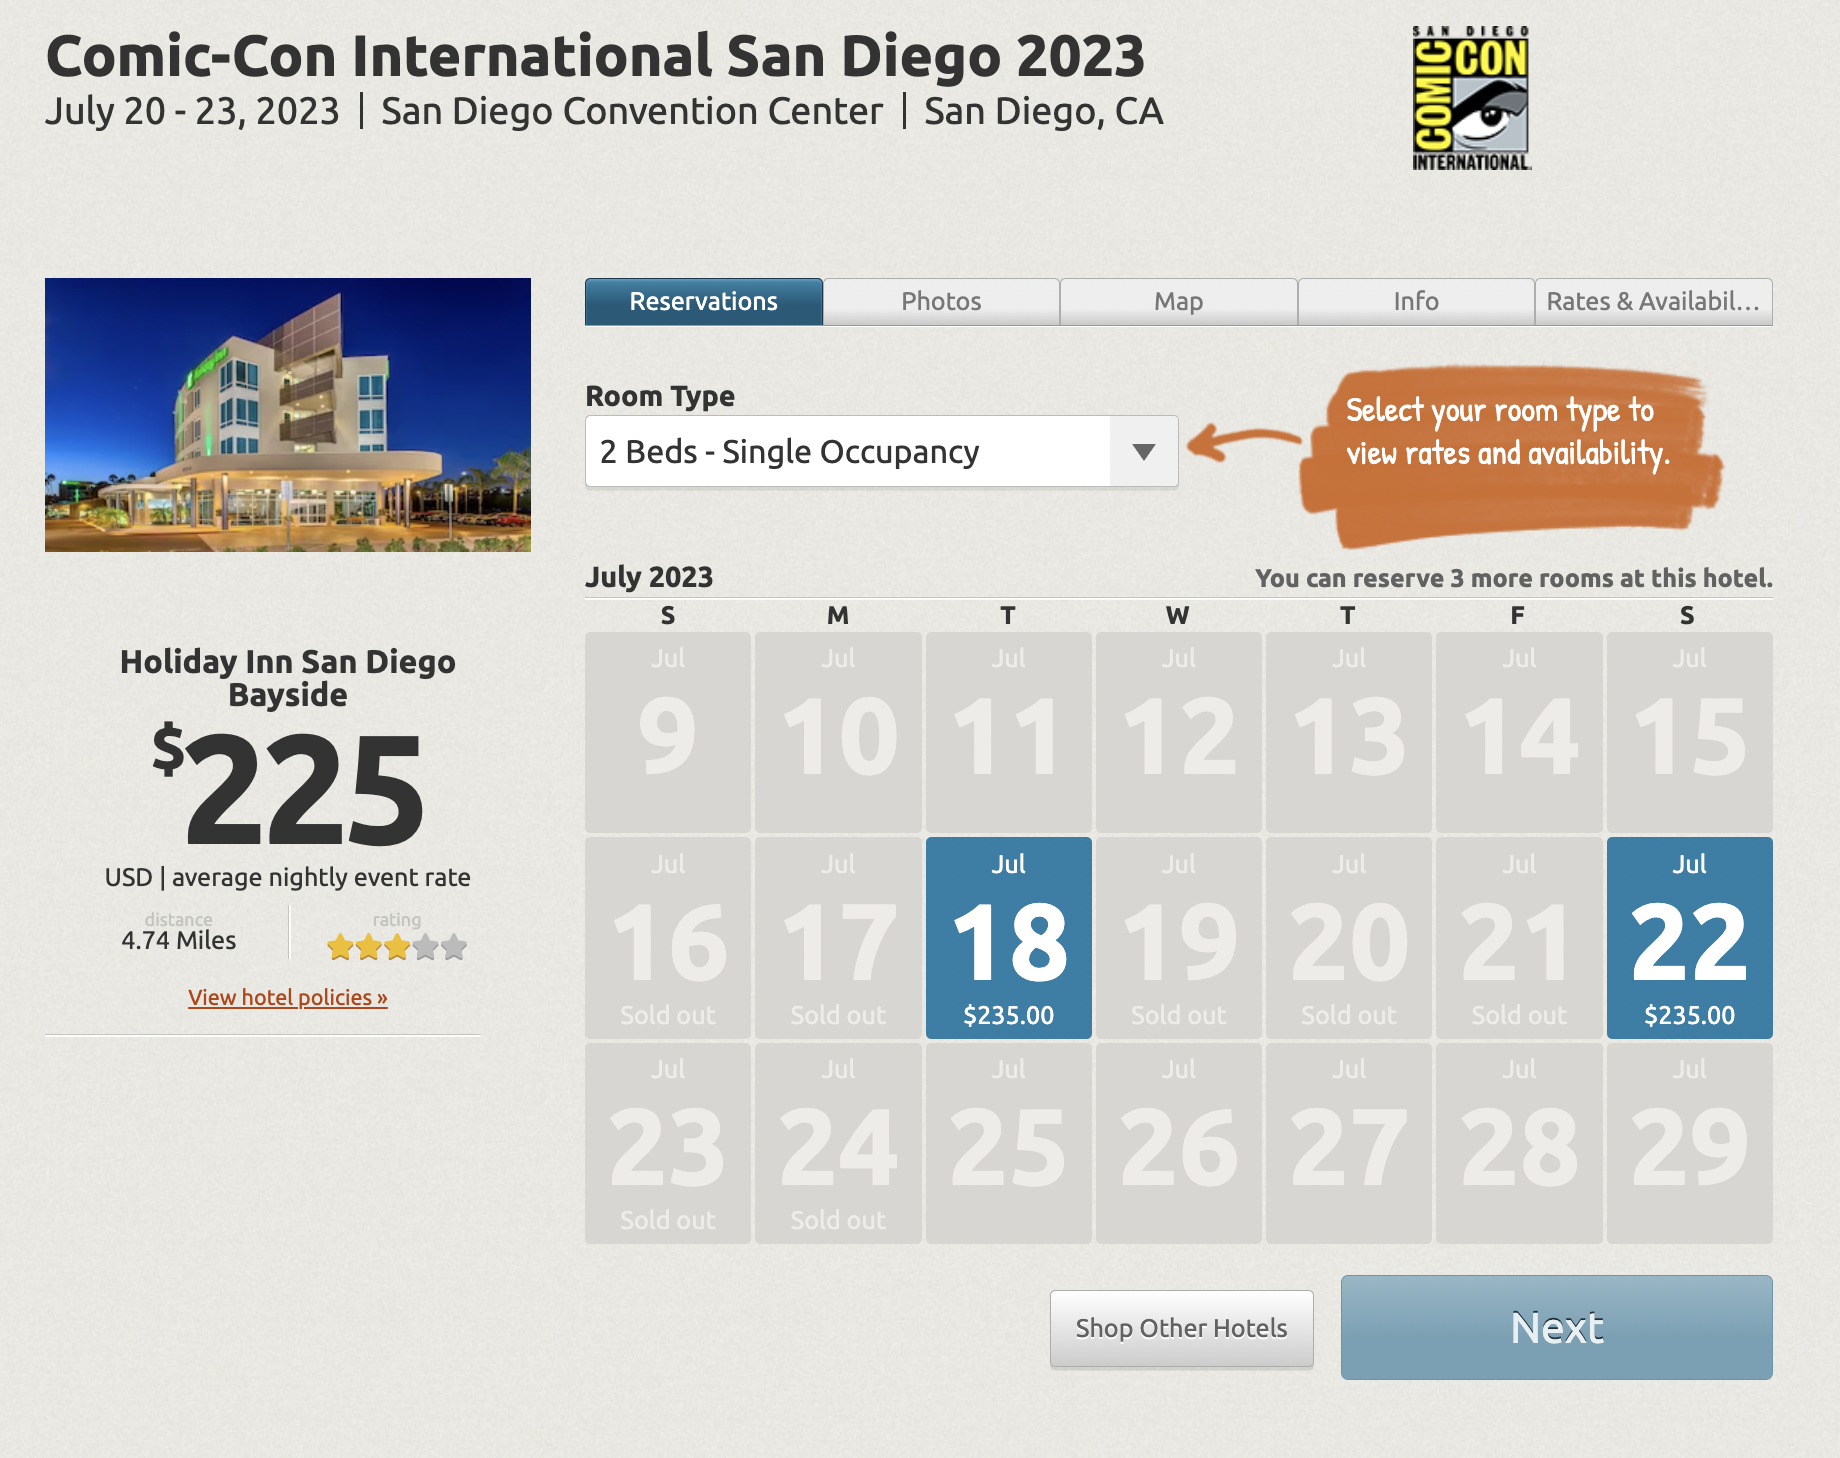Screen dimensions: 1840x1458
Task: Open View hotel policies link
Action: pos(288,997)
